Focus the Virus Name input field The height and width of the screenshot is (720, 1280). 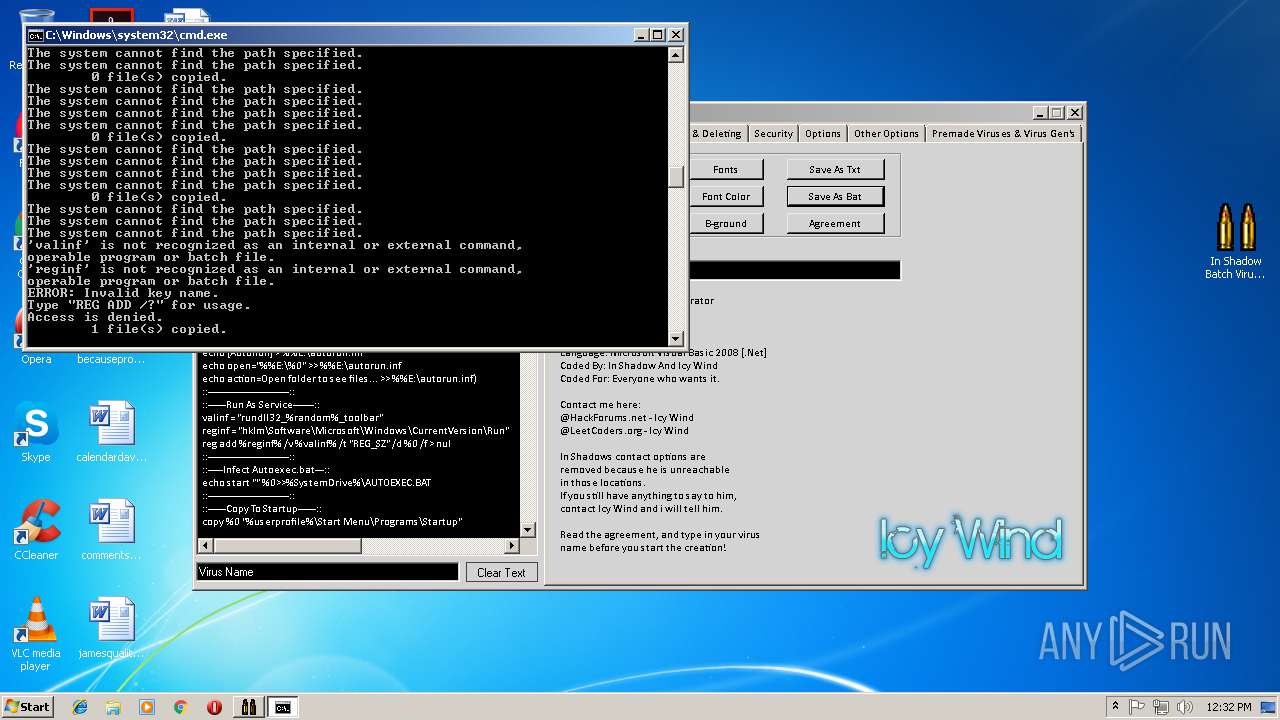[x=327, y=572]
